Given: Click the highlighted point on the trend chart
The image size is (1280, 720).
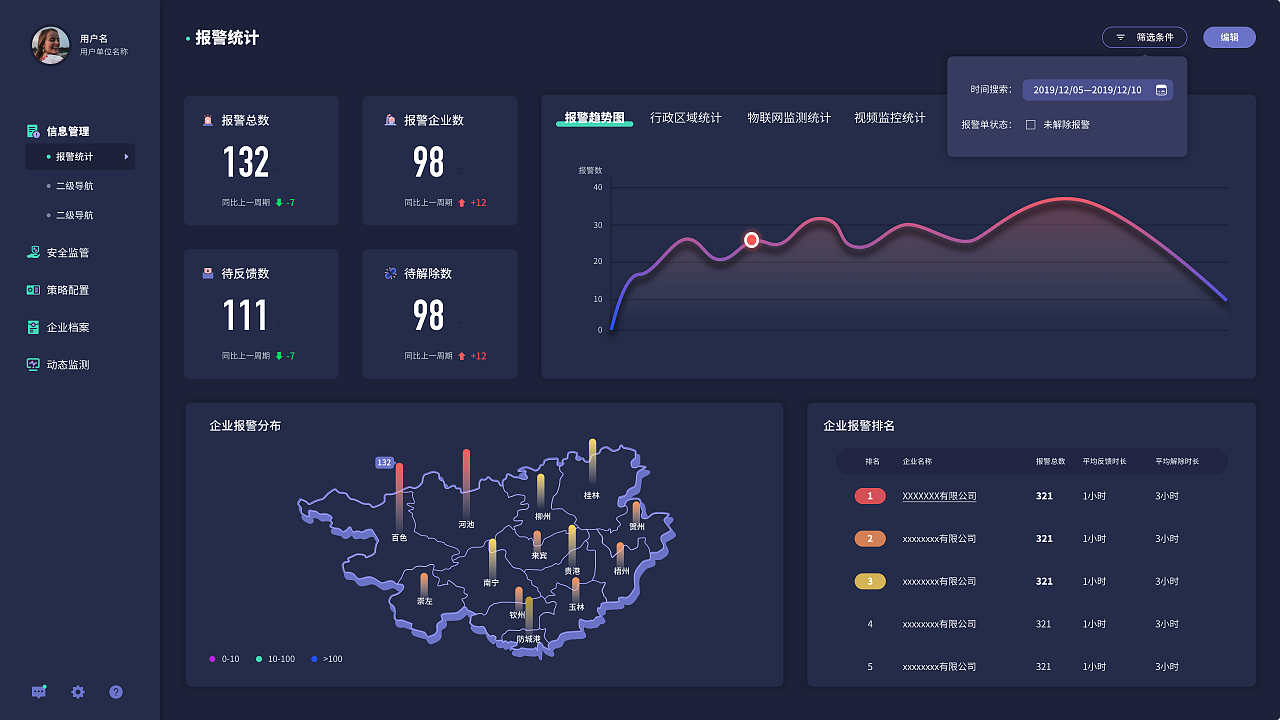Looking at the screenshot, I should [x=751, y=239].
